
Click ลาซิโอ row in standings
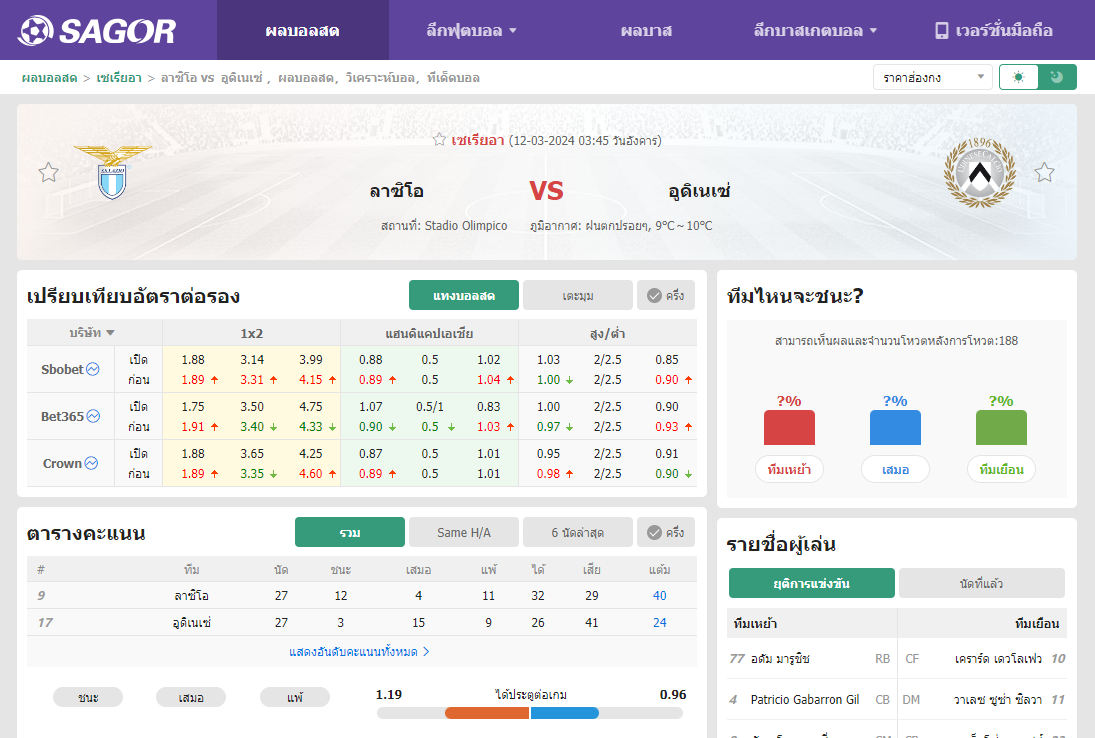click(x=362, y=596)
